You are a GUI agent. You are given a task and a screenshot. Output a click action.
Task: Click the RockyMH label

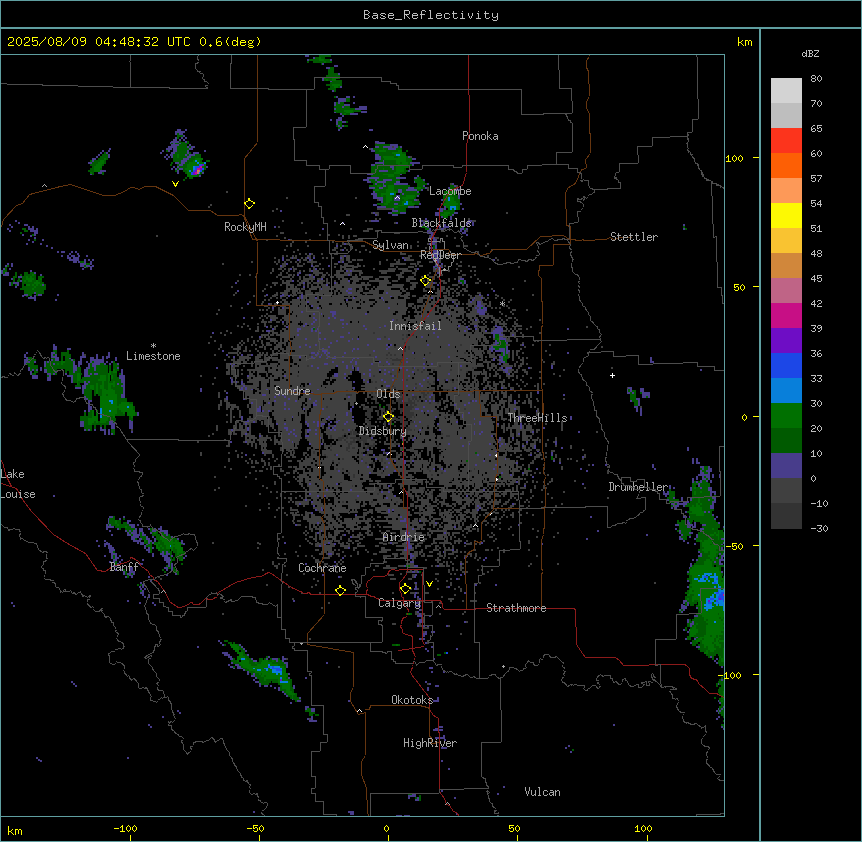click(245, 227)
